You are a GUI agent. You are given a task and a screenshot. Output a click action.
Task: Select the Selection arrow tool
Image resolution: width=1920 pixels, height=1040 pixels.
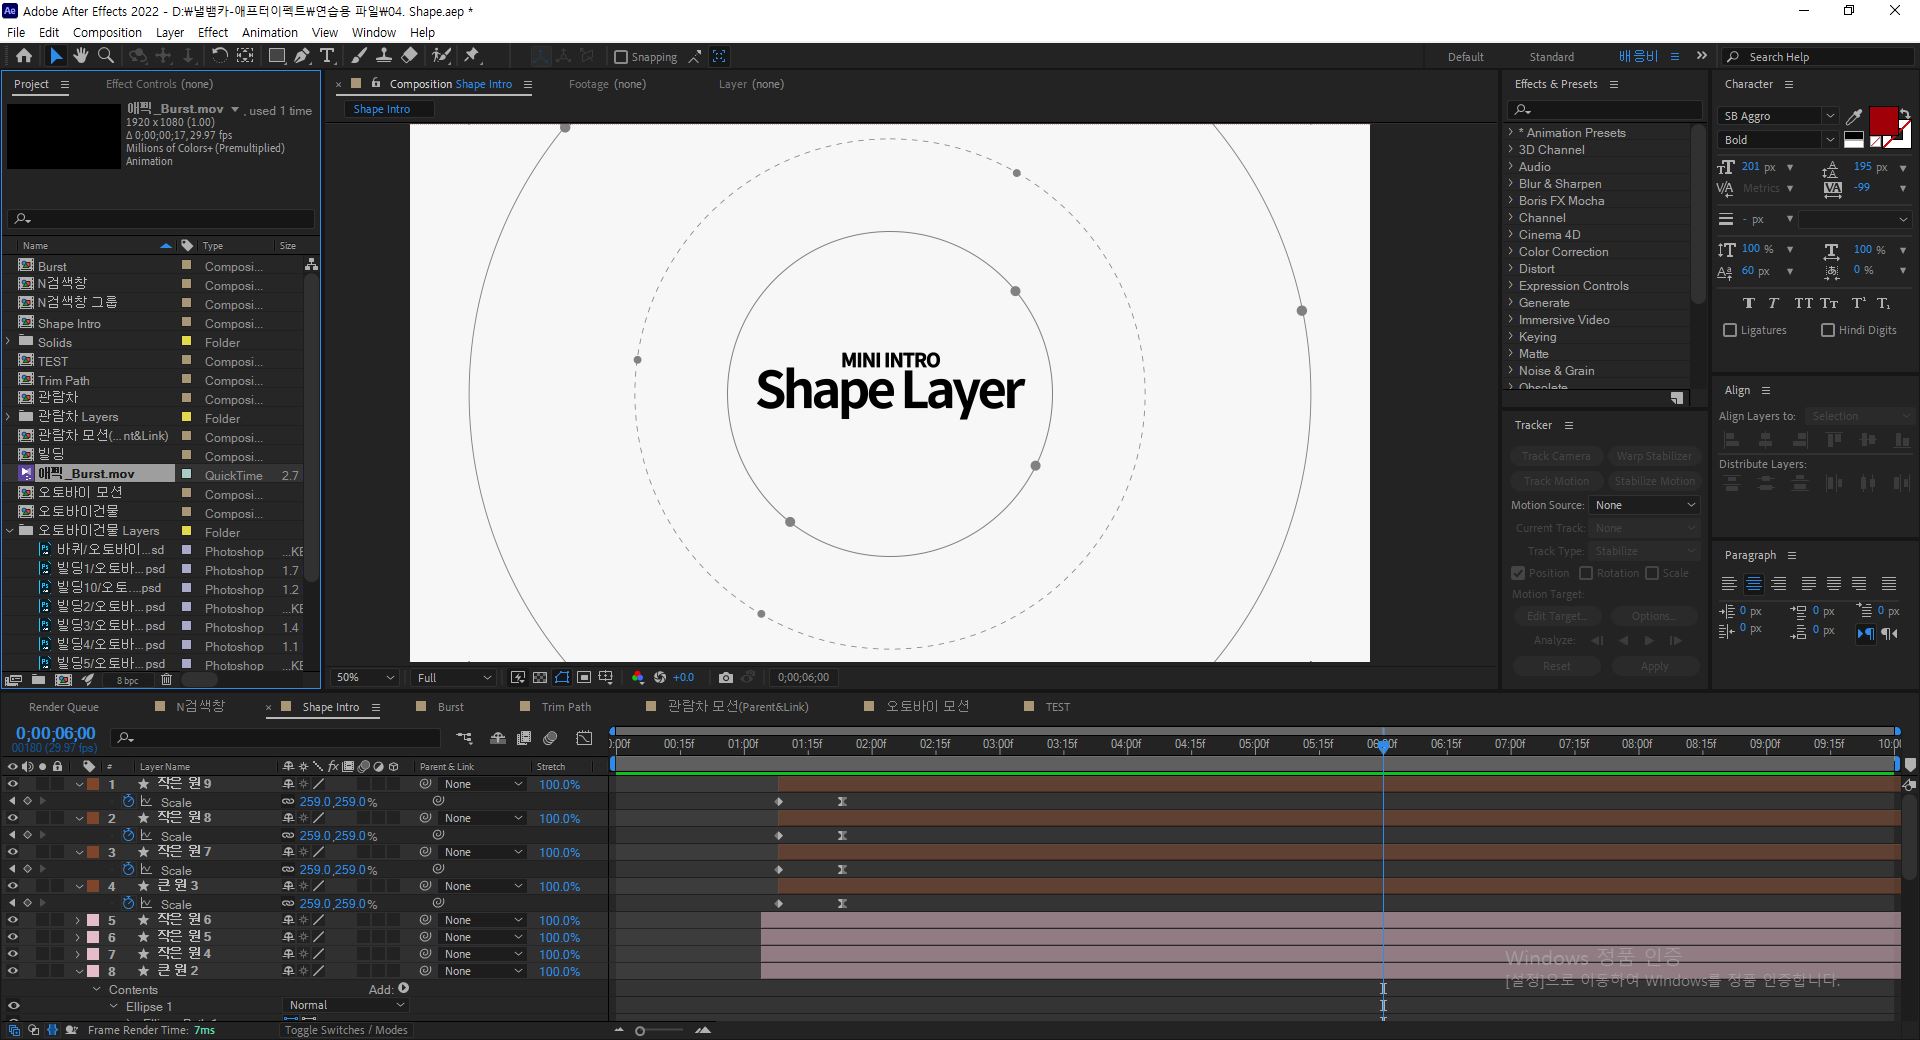pos(56,56)
